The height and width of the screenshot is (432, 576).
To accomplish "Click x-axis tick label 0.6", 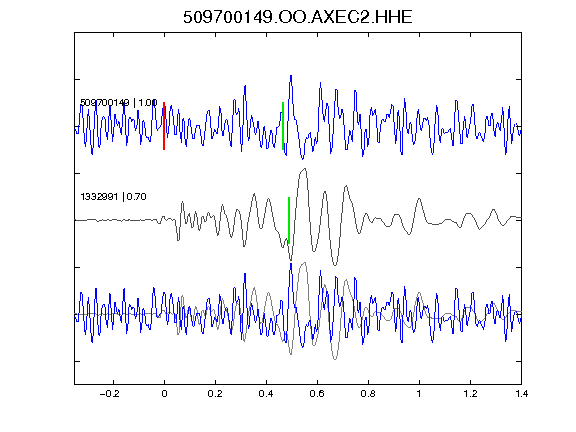I will tap(317, 394).
